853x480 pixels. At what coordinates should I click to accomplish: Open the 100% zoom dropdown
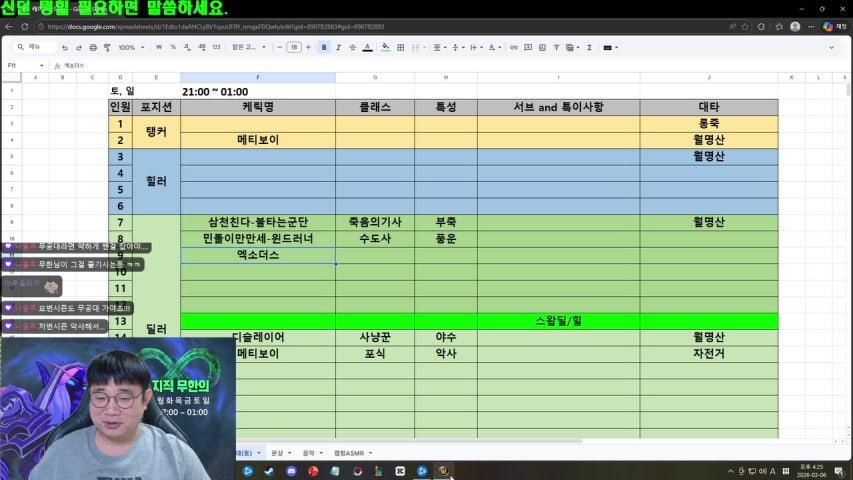tap(131, 48)
